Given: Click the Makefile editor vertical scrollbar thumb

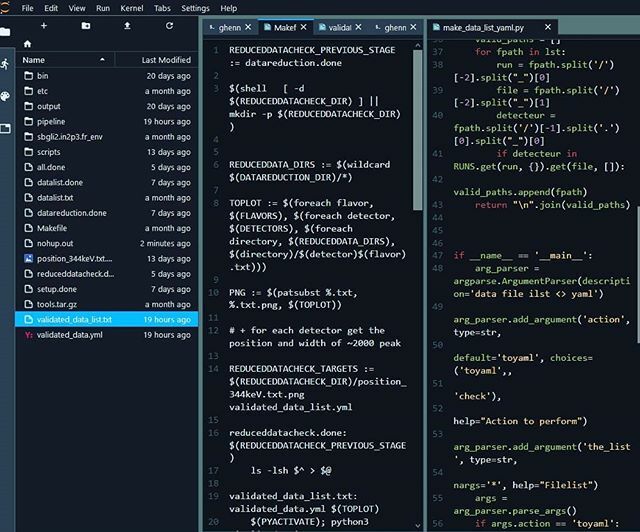Looking at the screenshot, I should (x=418, y=131).
